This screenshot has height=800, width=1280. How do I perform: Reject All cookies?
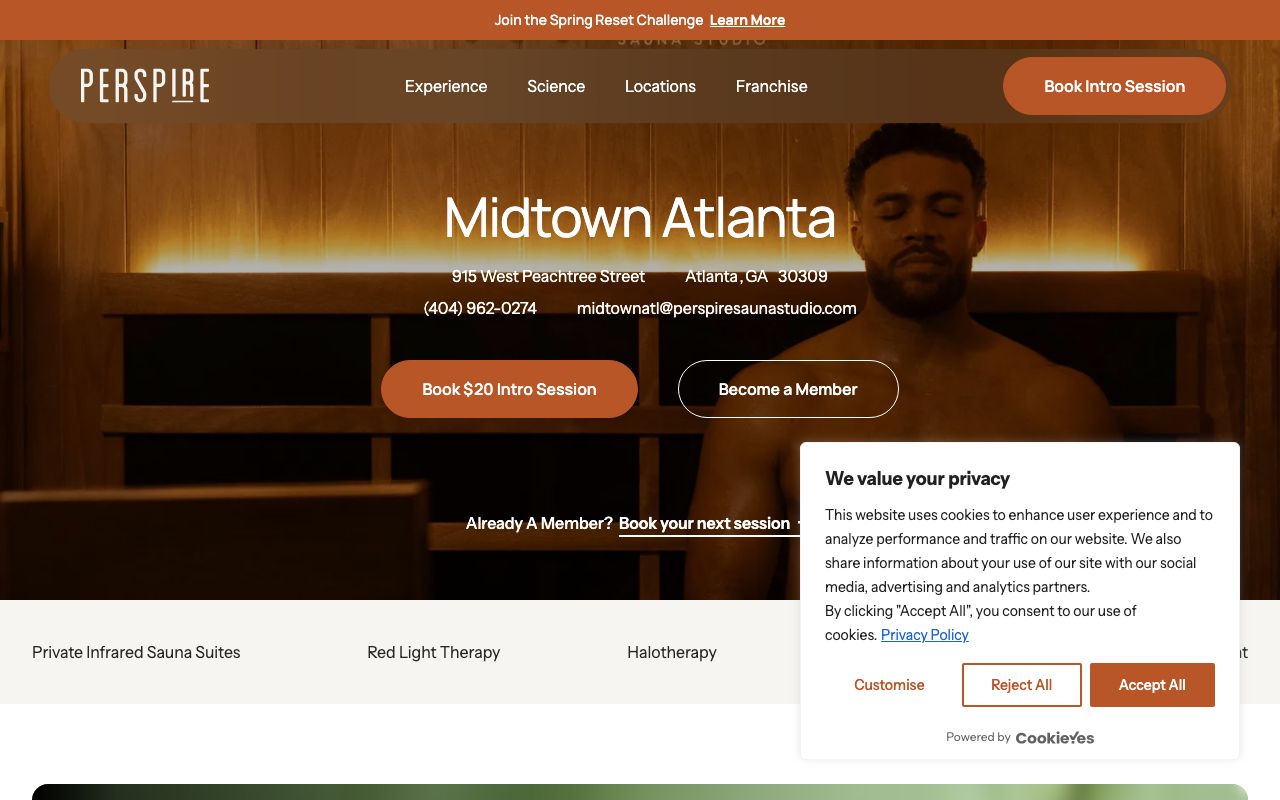(x=1022, y=685)
